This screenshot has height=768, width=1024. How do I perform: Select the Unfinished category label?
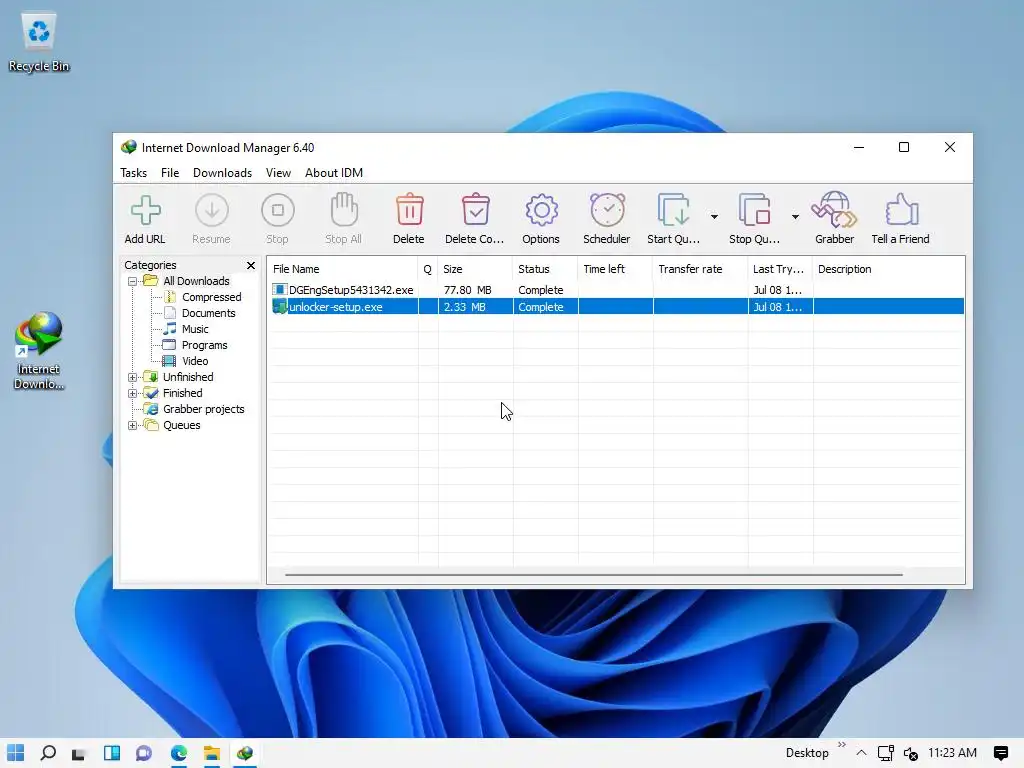[x=188, y=377]
